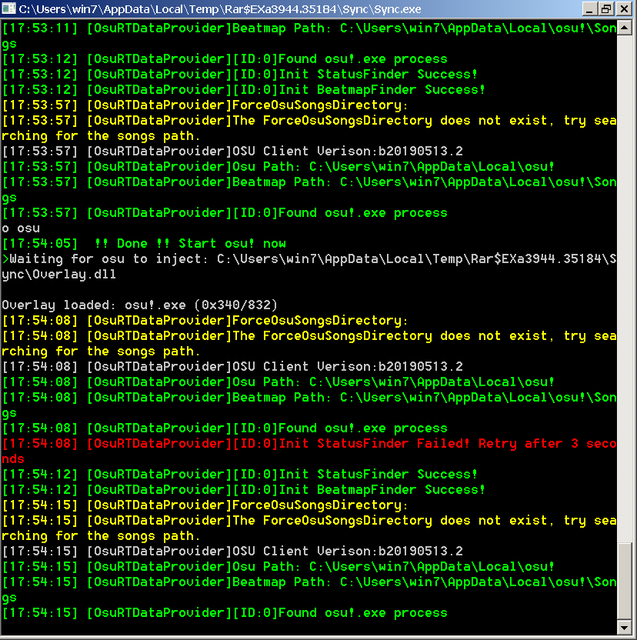Click the 17:54:12 'Init BeatmapFinder Success!' line
The height and width of the screenshot is (640, 637).
tap(244, 490)
